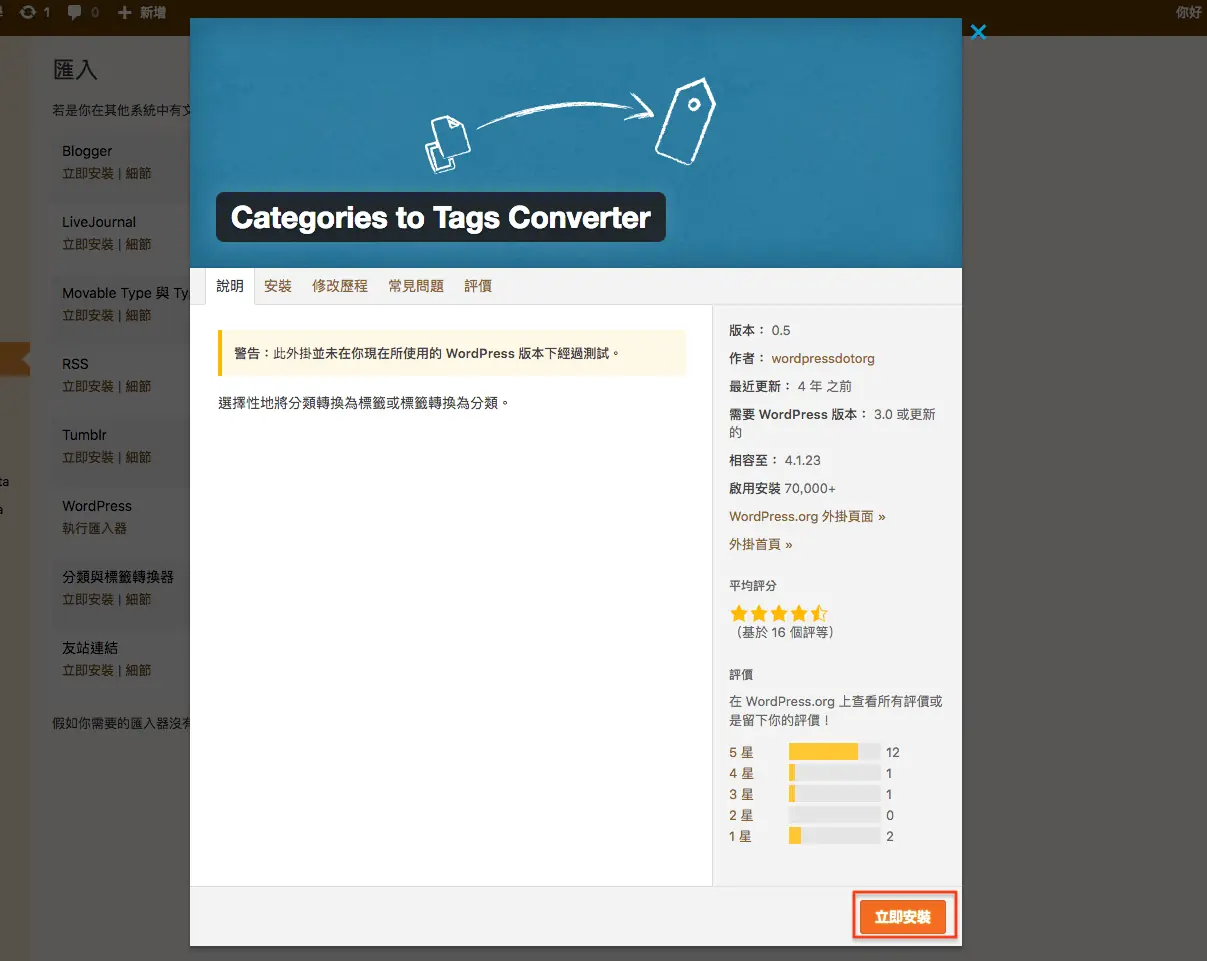Click the 你好 greeting in admin bar

(x=1189, y=13)
